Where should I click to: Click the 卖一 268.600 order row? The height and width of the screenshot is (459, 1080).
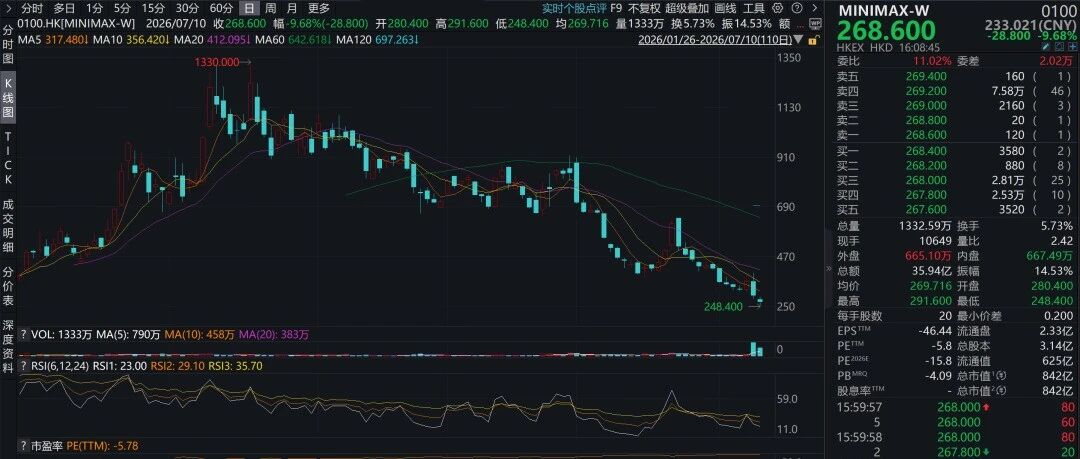(957, 134)
